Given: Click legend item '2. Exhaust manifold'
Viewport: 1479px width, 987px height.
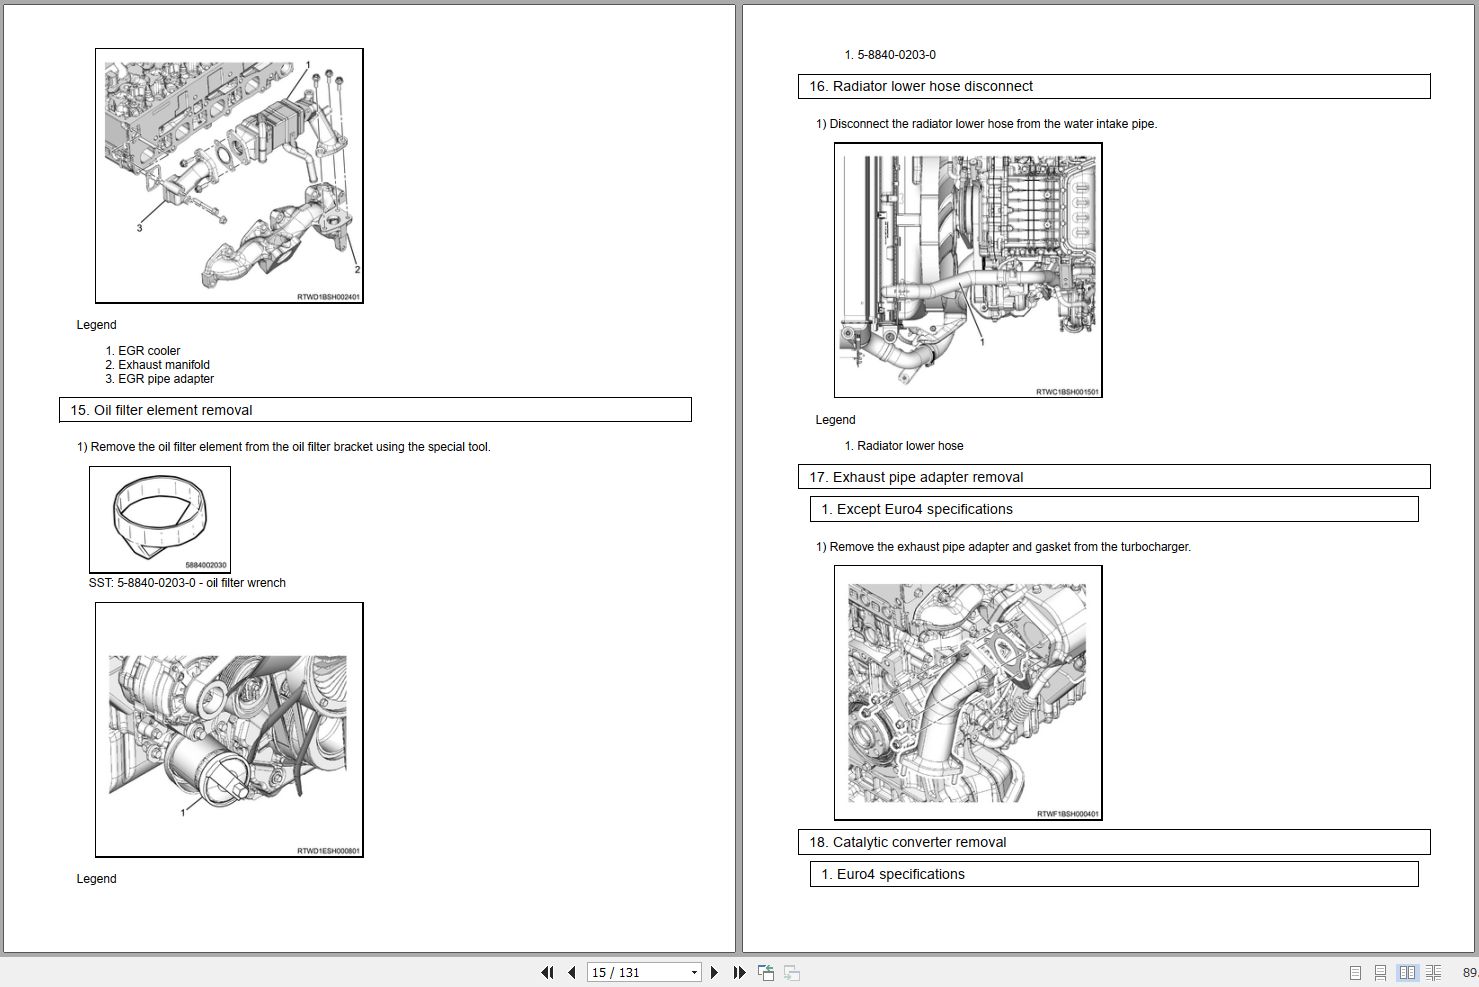Looking at the screenshot, I should [x=158, y=365].
